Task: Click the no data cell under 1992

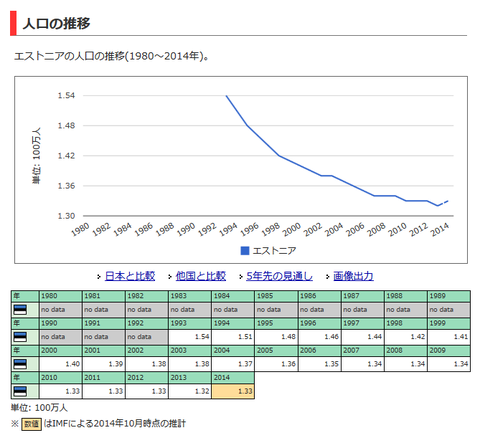Action: coord(147,337)
